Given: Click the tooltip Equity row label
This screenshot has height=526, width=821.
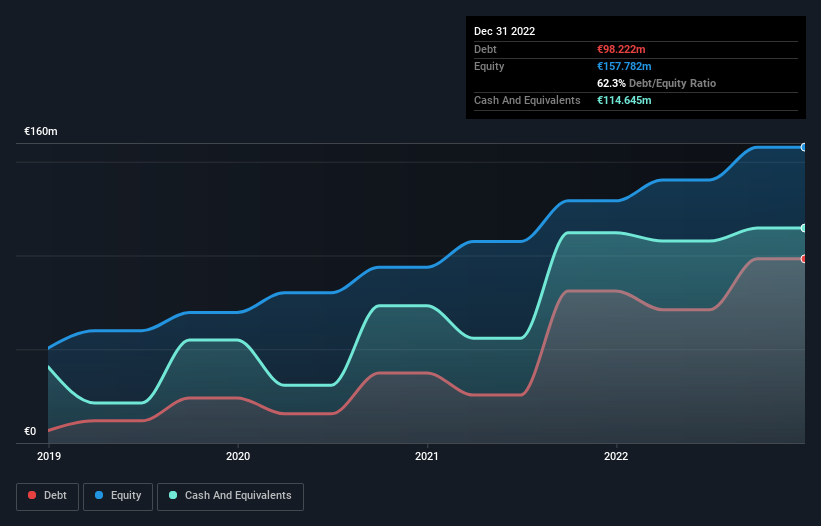Looking at the screenshot, I should [x=489, y=66].
